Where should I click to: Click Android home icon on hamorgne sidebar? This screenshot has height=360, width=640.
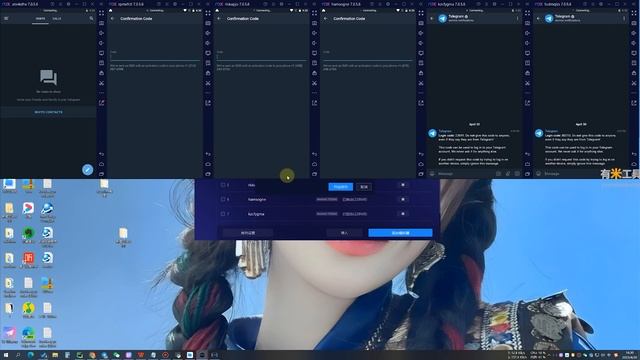(421, 164)
